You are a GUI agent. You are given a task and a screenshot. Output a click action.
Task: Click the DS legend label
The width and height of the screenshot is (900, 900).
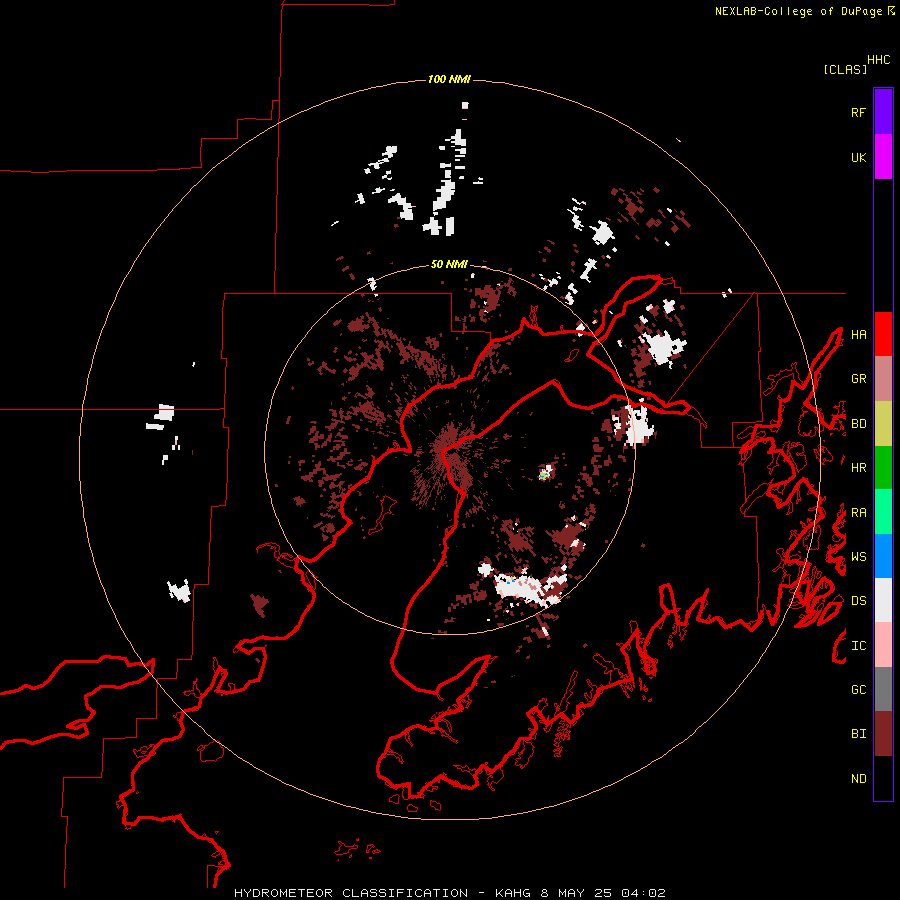(859, 601)
